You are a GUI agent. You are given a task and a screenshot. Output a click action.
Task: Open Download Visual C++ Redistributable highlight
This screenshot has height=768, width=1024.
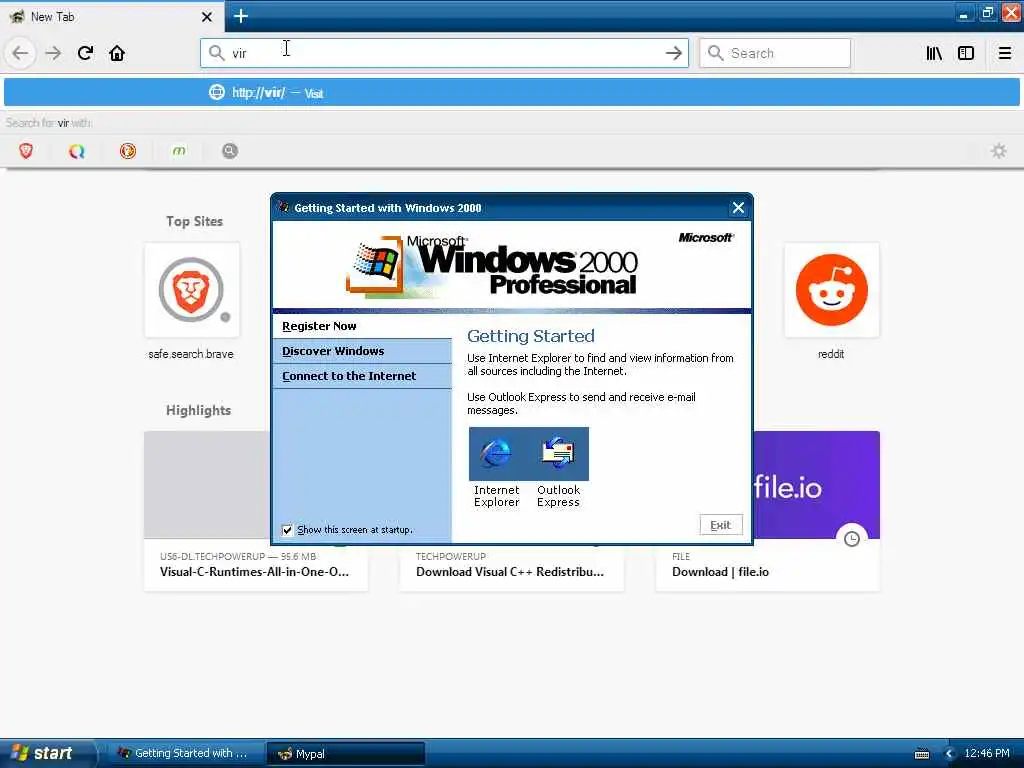(510, 572)
